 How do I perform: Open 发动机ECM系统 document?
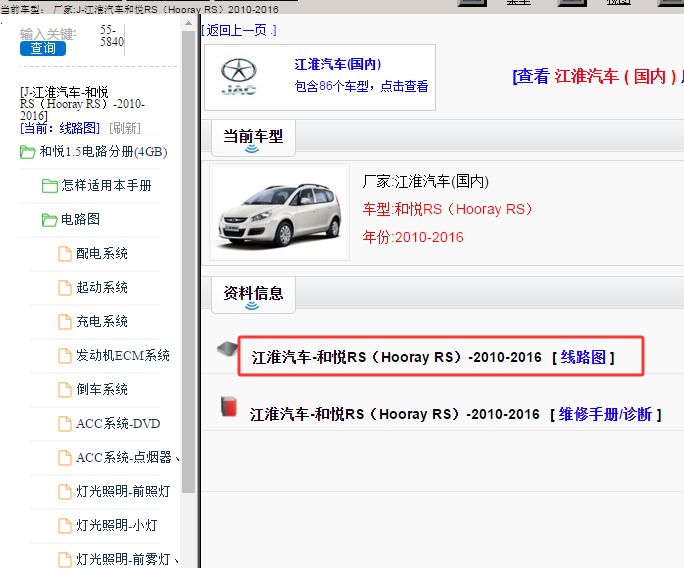pyautogui.click(x=123, y=356)
